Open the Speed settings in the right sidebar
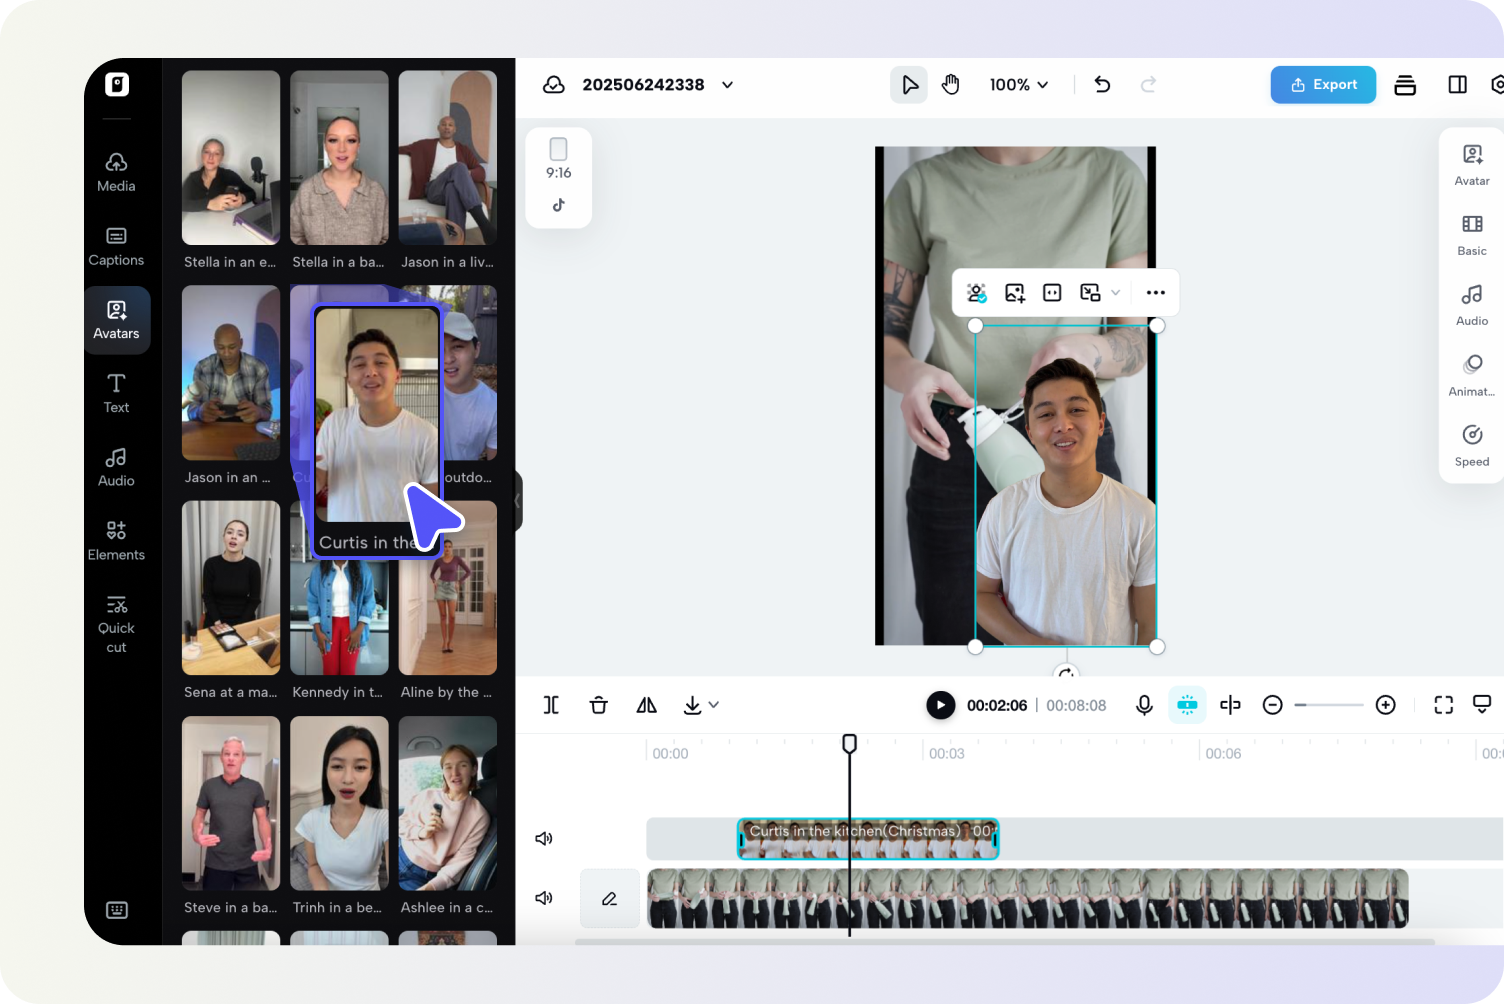This screenshot has width=1504, height=1004. (1471, 444)
